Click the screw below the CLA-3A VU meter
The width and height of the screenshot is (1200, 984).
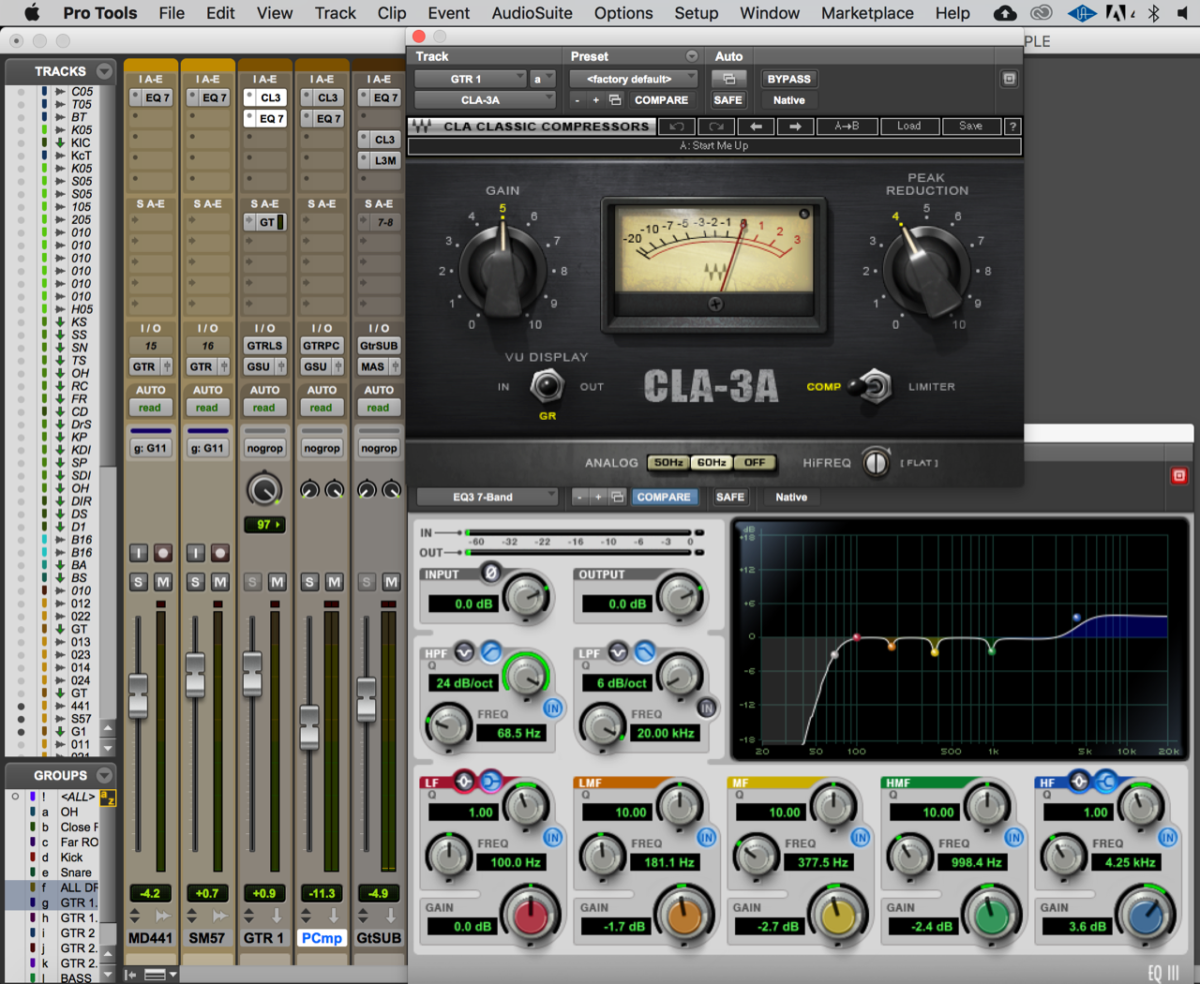pyautogui.click(x=715, y=304)
